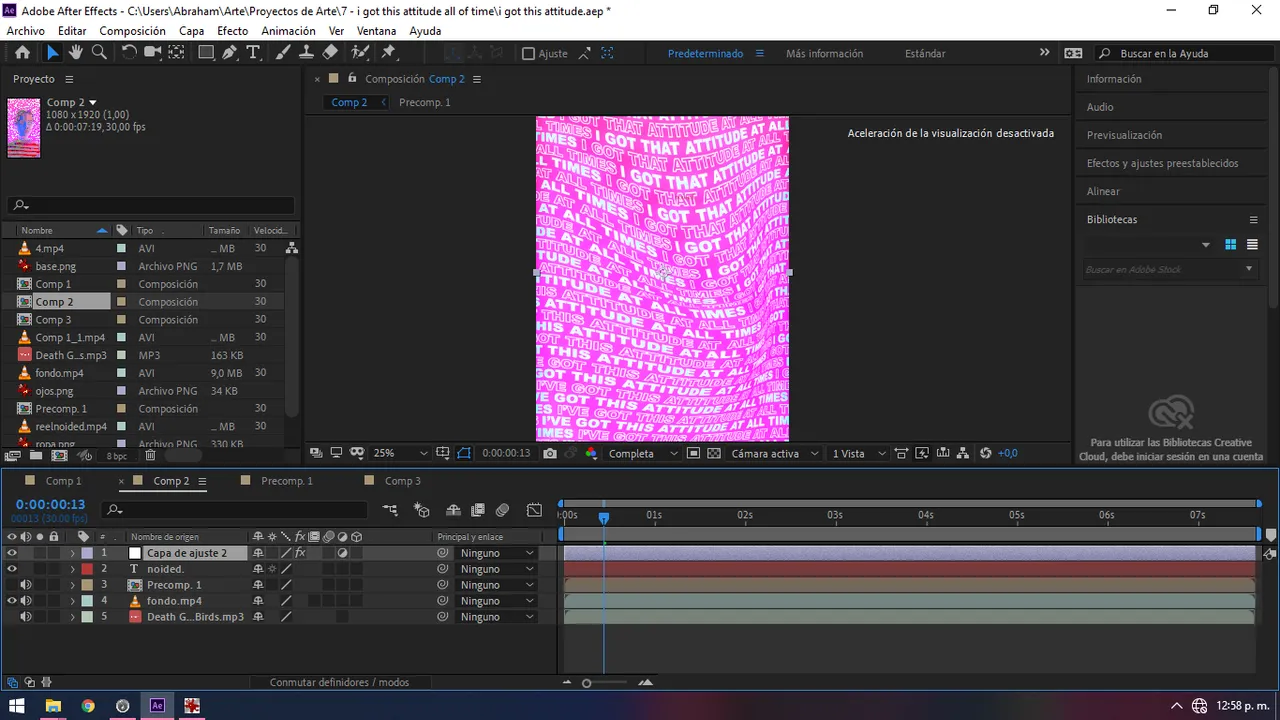Expand the fondo.mp4 layer properties
The height and width of the screenshot is (720, 1280).
click(72, 601)
